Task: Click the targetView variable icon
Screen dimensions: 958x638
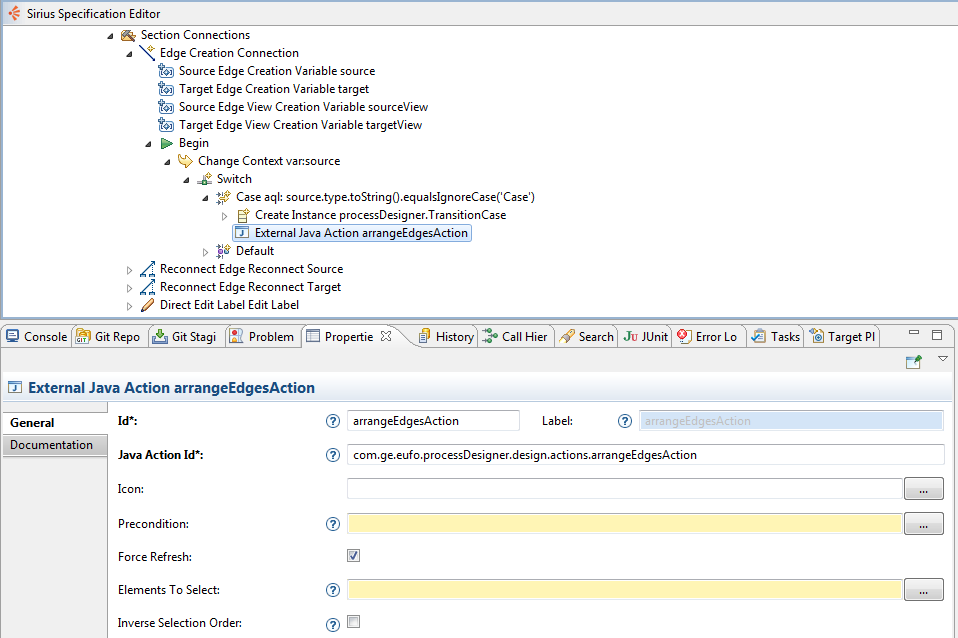Action: (x=166, y=125)
